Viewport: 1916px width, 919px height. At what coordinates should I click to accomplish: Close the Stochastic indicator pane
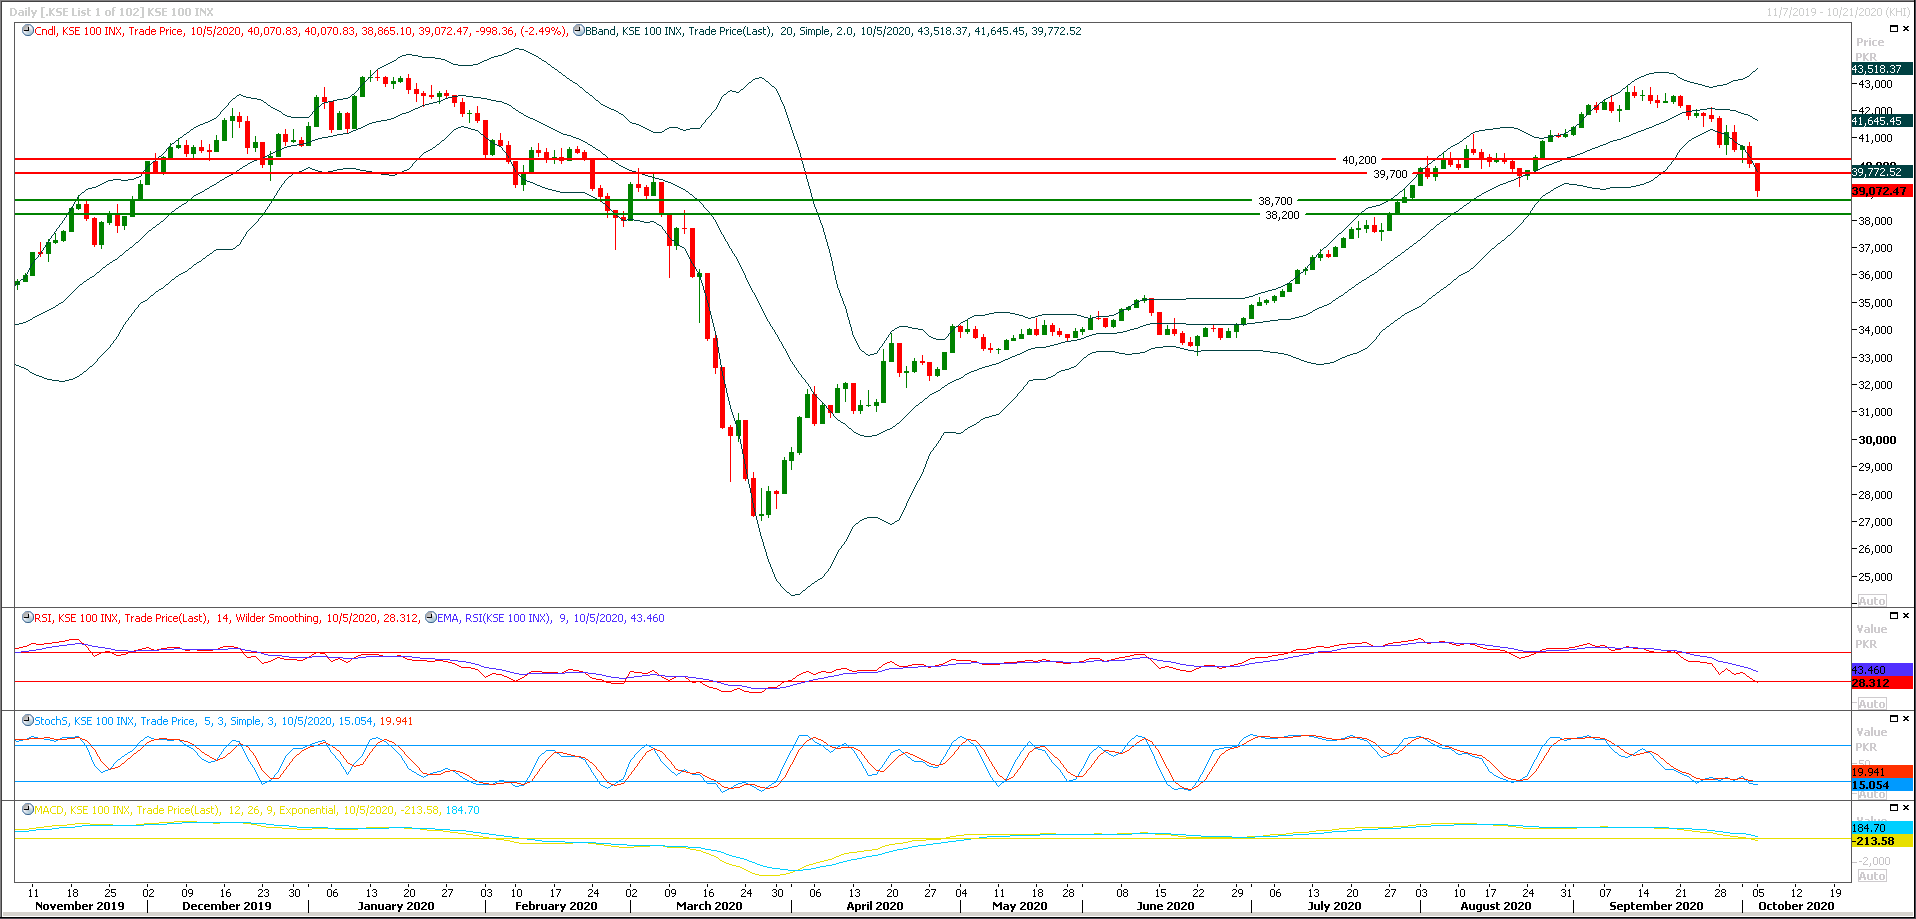tap(1905, 719)
